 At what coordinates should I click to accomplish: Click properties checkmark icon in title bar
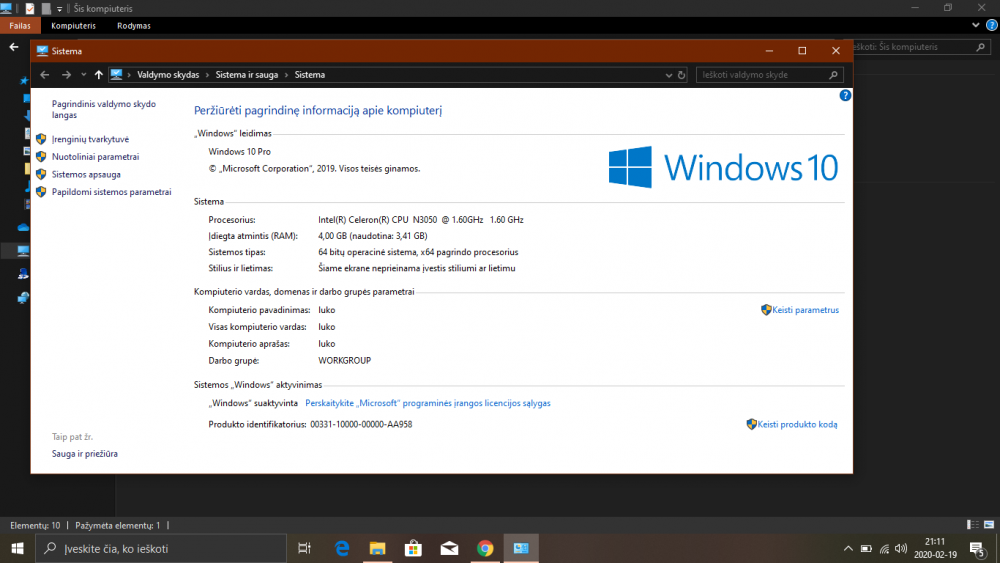pyautogui.click(x=30, y=8)
